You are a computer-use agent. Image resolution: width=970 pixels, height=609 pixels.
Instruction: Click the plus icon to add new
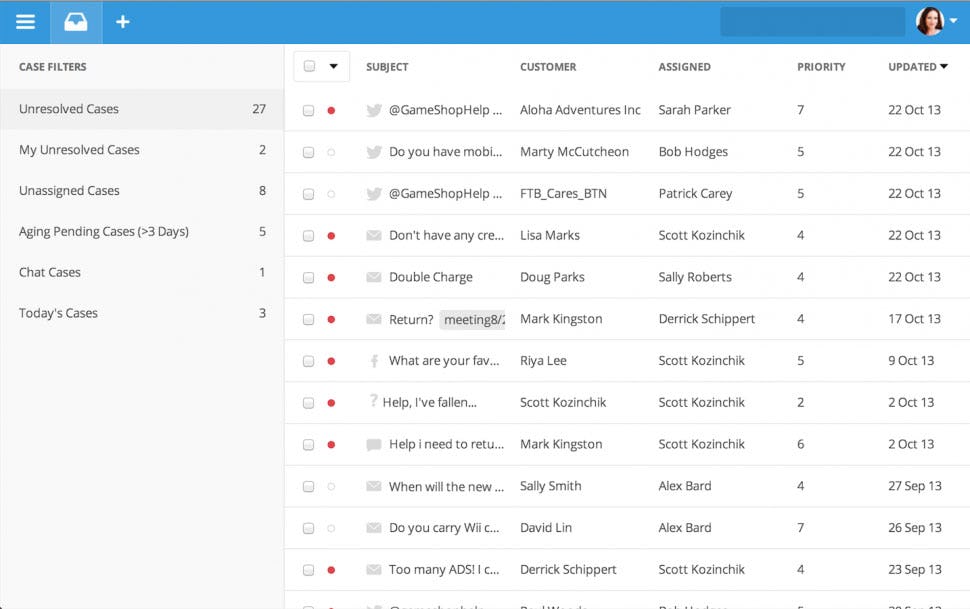(x=123, y=22)
